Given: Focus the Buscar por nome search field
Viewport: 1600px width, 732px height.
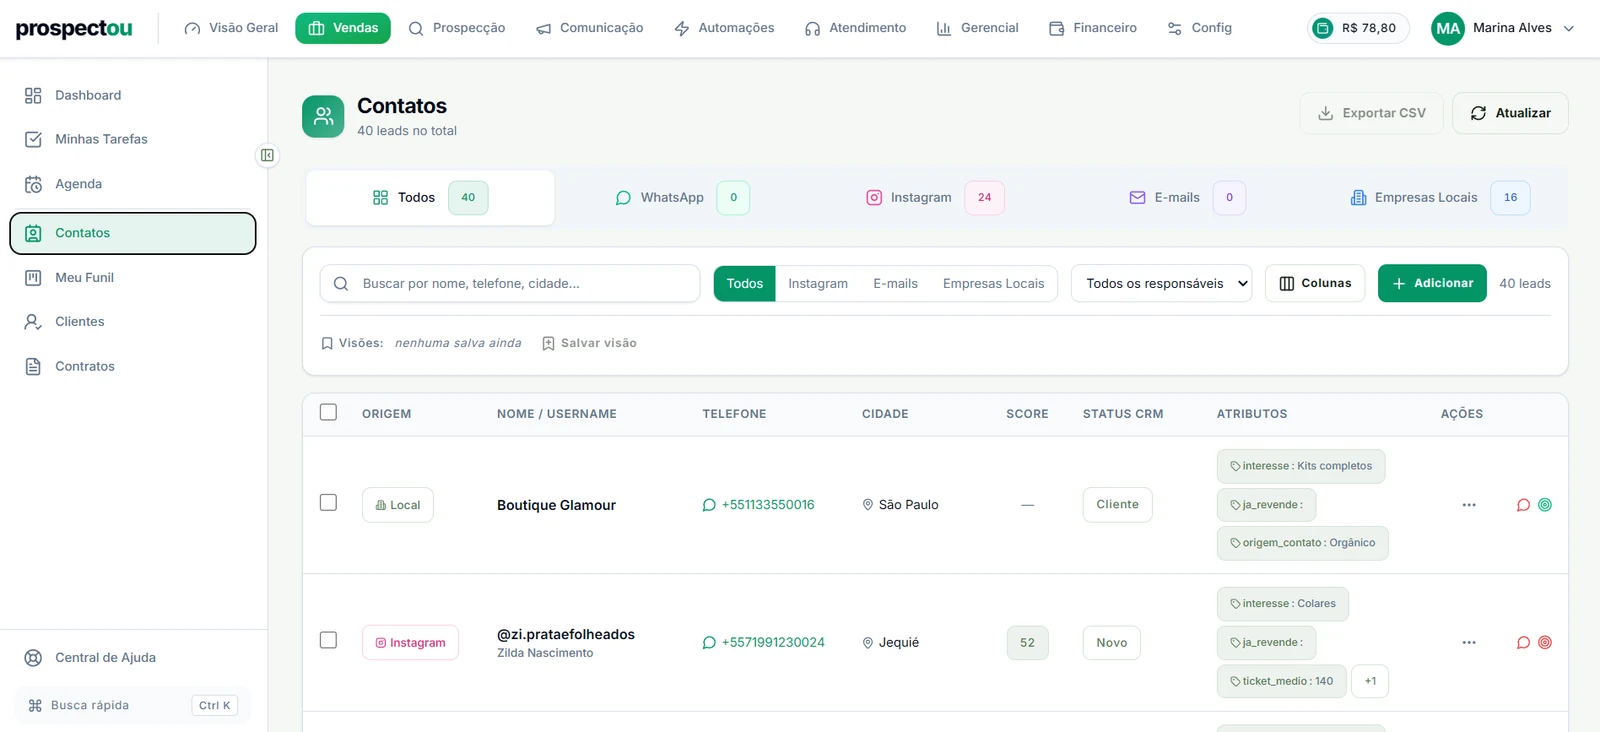Looking at the screenshot, I should point(510,283).
